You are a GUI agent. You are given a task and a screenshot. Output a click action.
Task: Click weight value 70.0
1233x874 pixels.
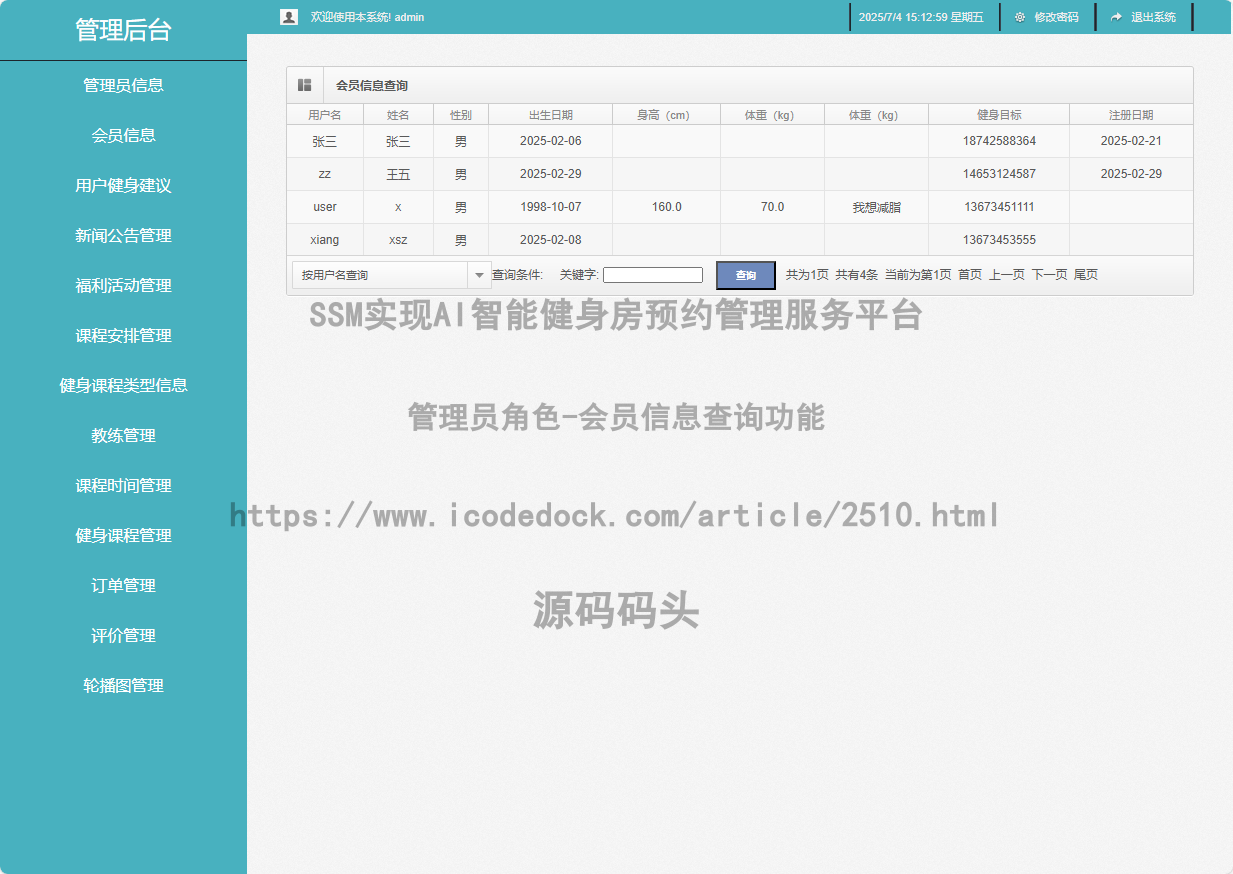click(x=772, y=207)
